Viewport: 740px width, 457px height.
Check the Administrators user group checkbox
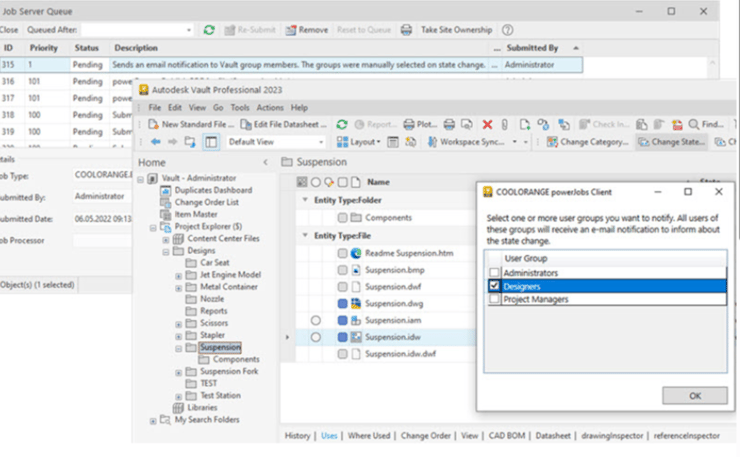click(x=494, y=272)
